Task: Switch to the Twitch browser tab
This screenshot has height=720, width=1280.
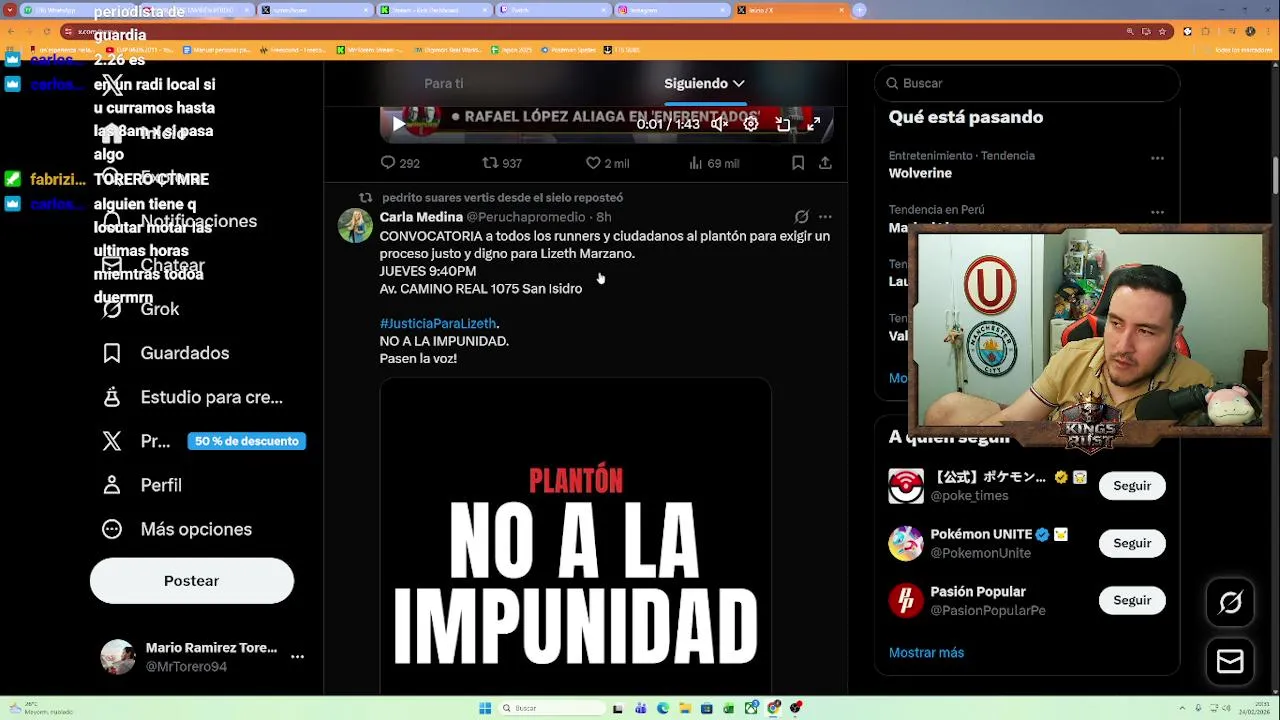Action: (552, 10)
